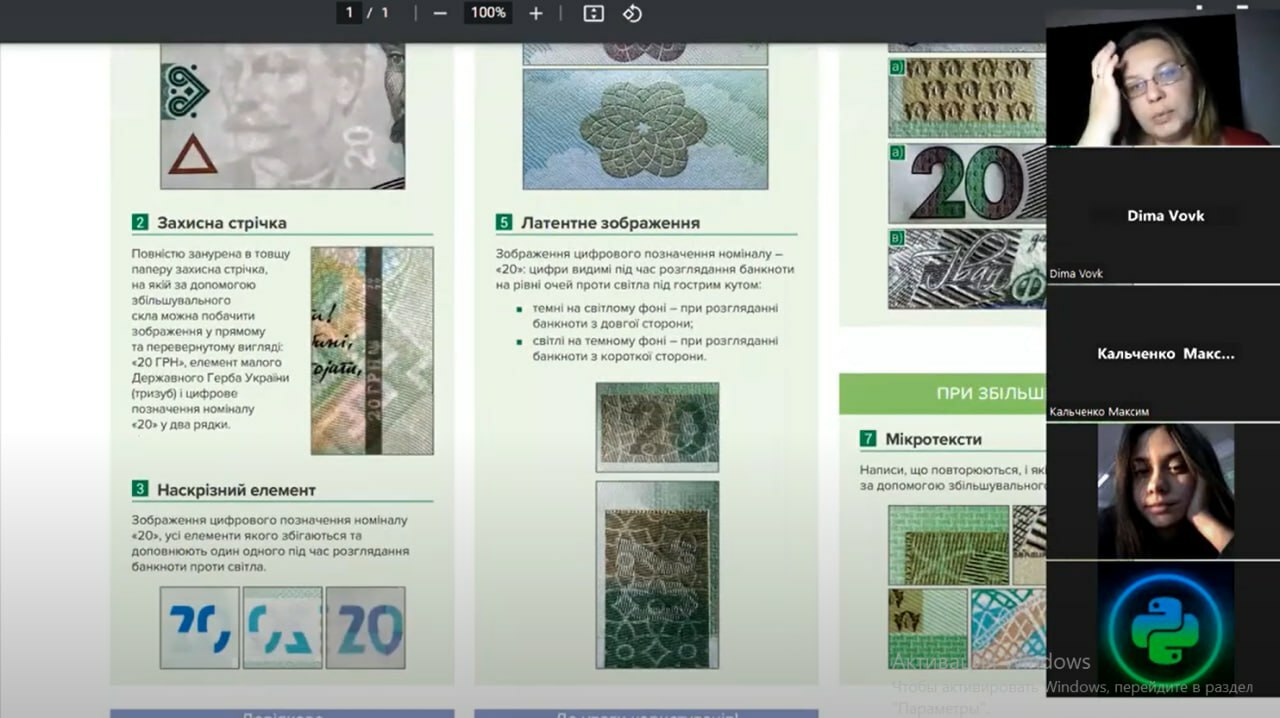Click the green flower rosette image

coord(645,129)
